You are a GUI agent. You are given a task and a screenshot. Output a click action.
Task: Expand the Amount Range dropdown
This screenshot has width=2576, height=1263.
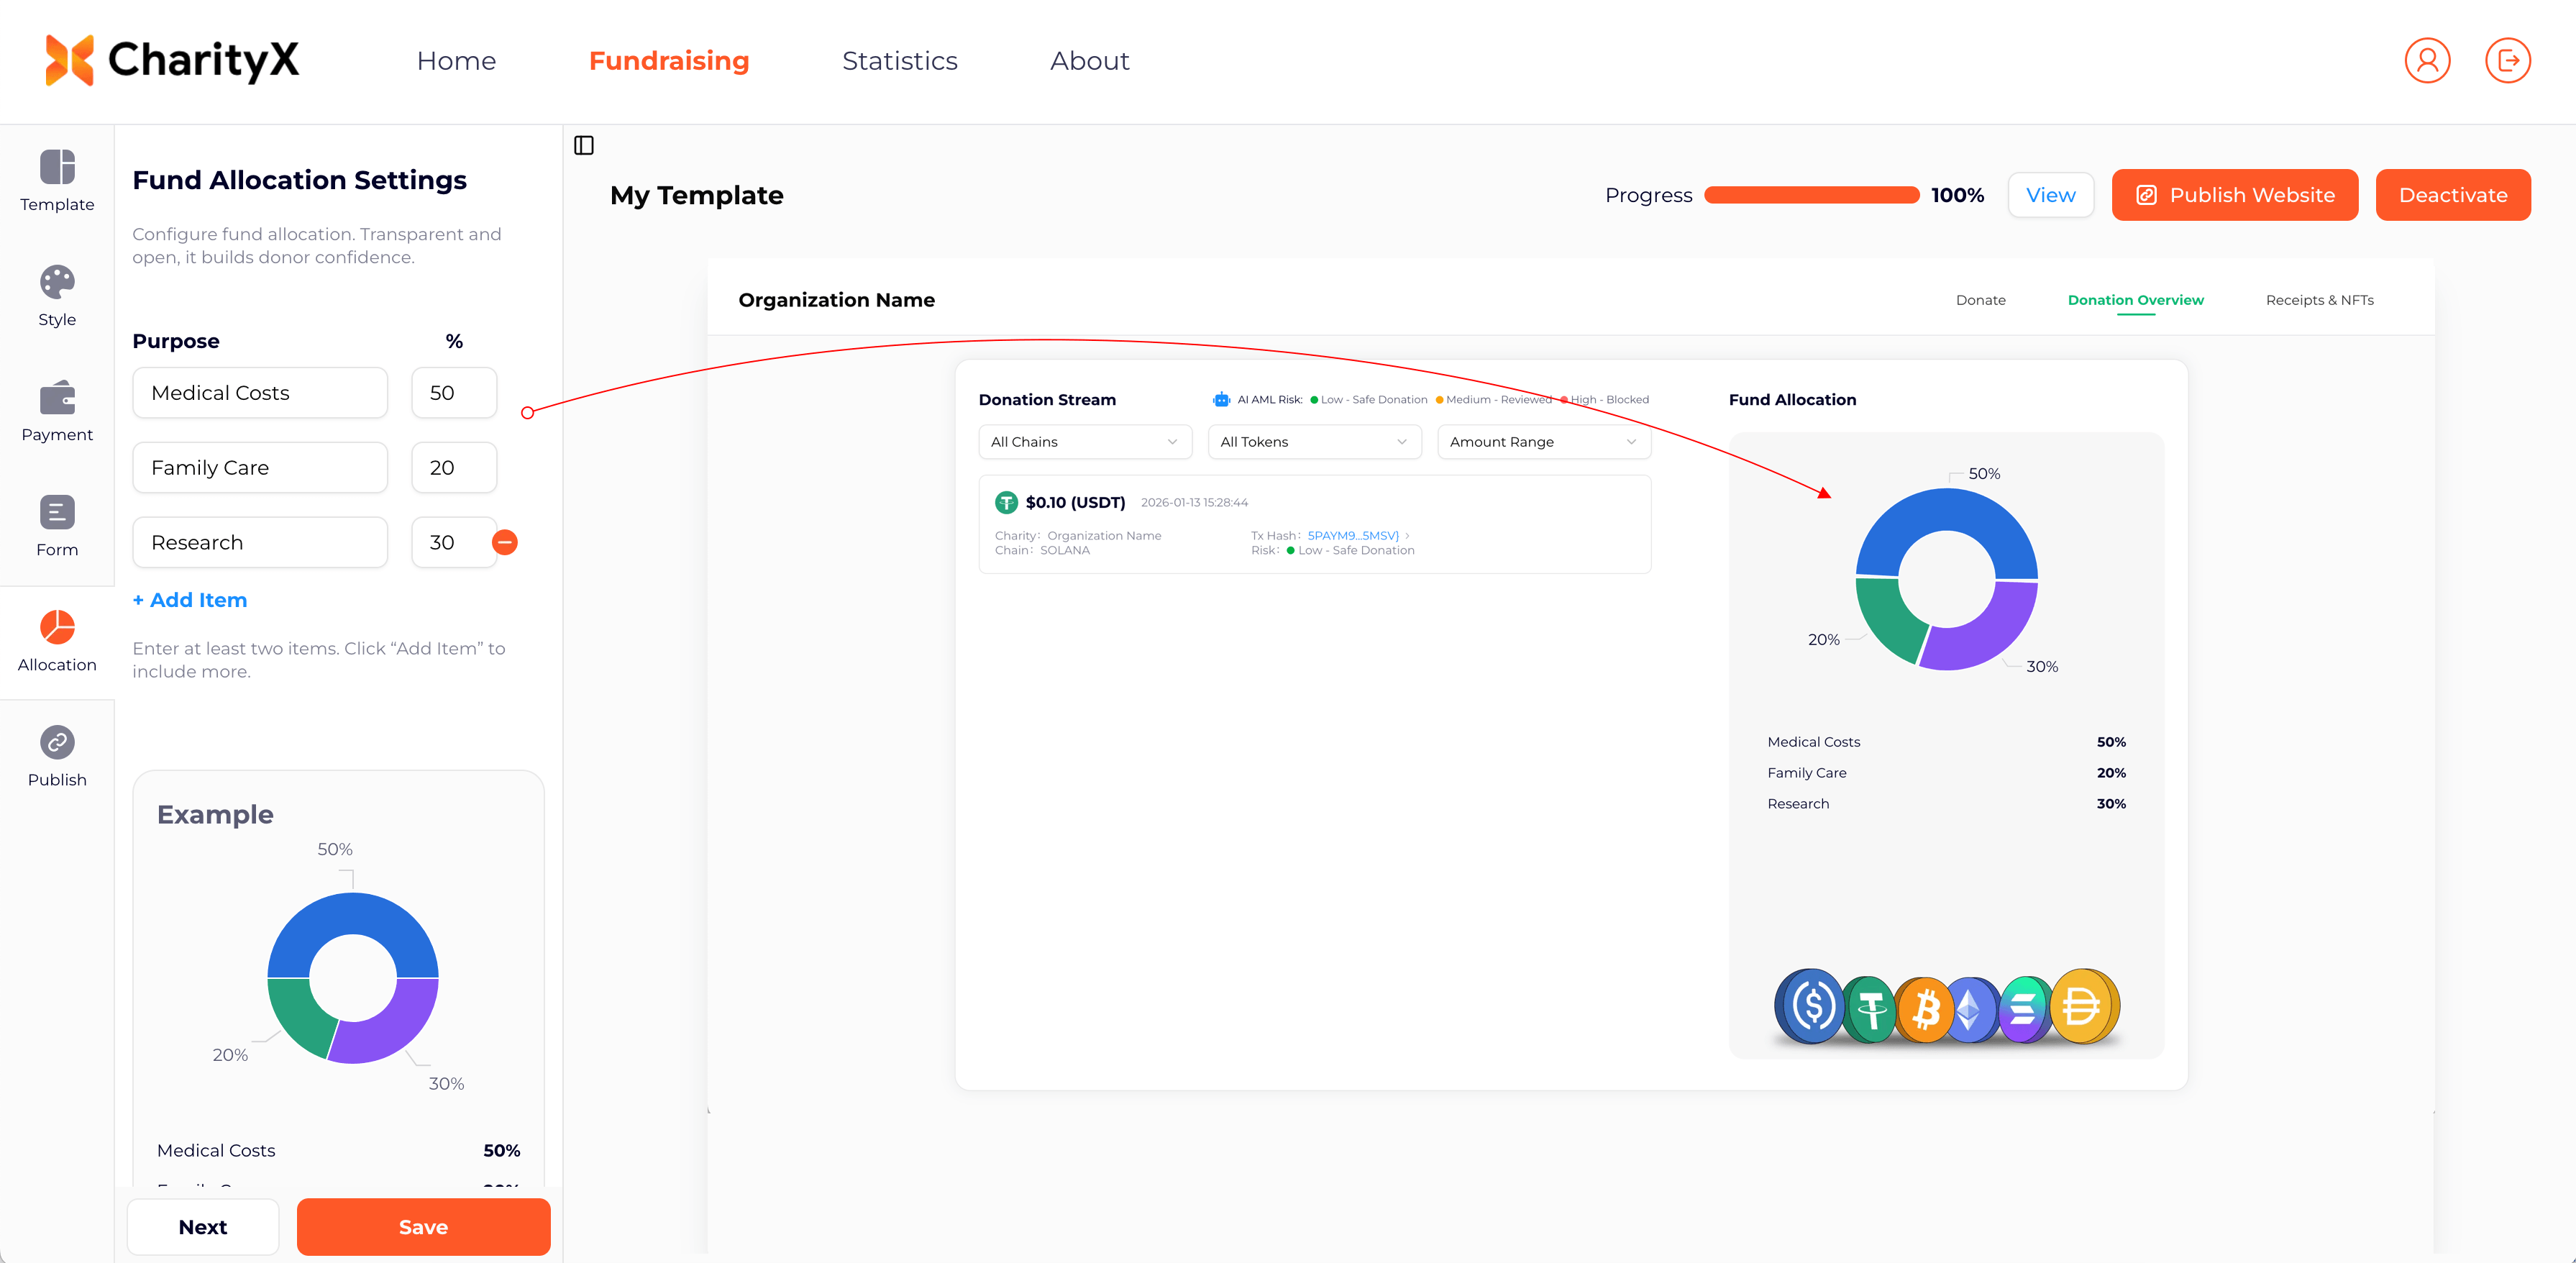tap(1543, 442)
